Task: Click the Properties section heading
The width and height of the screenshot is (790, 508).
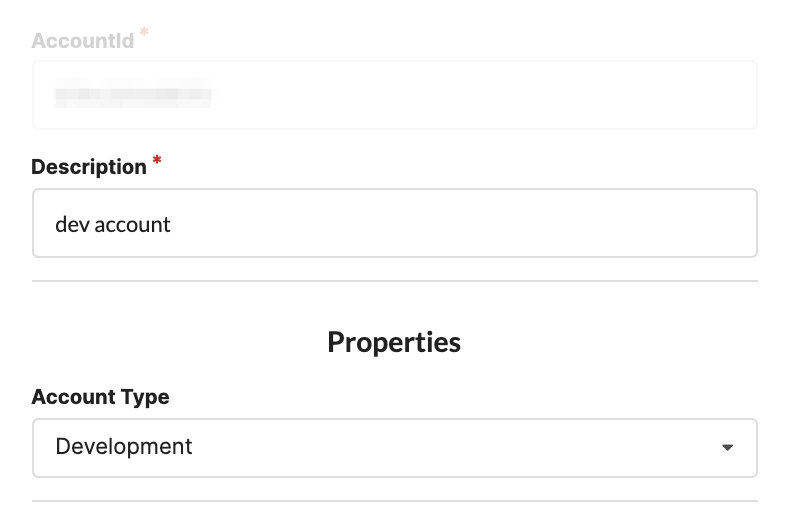Action: point(394,342)
